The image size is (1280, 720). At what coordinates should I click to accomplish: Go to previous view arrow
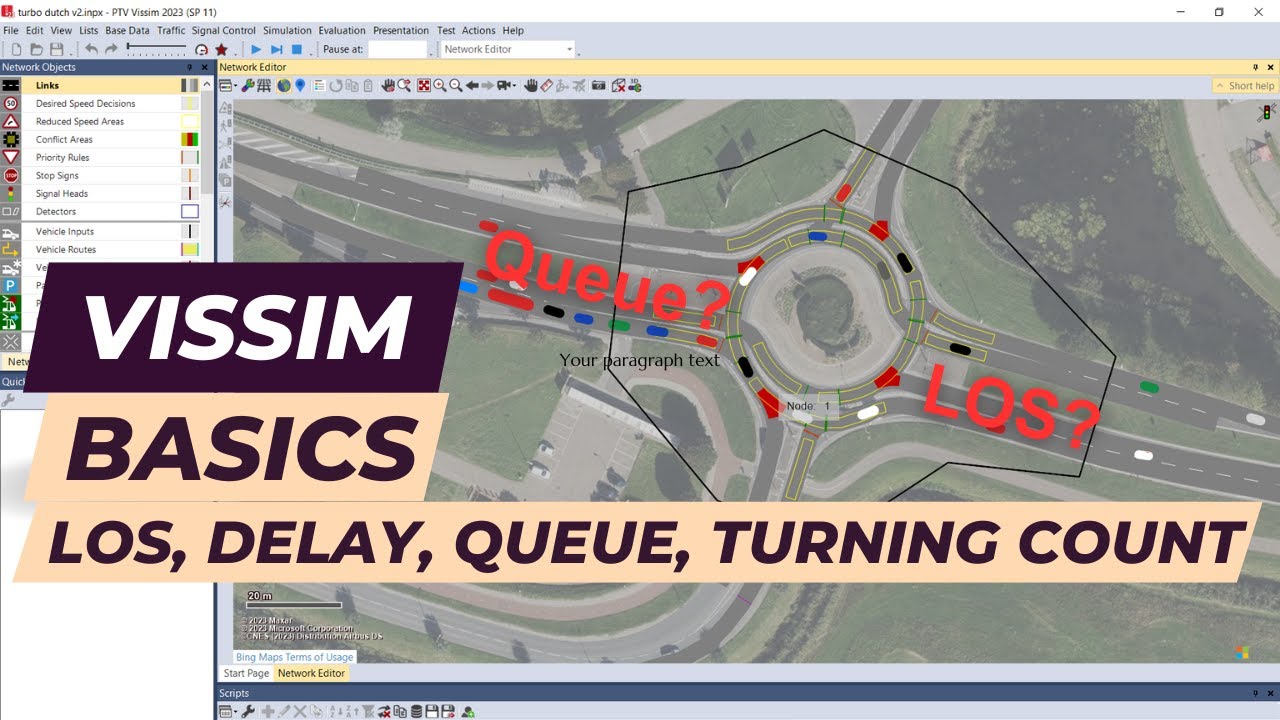[x=472, y=86]
